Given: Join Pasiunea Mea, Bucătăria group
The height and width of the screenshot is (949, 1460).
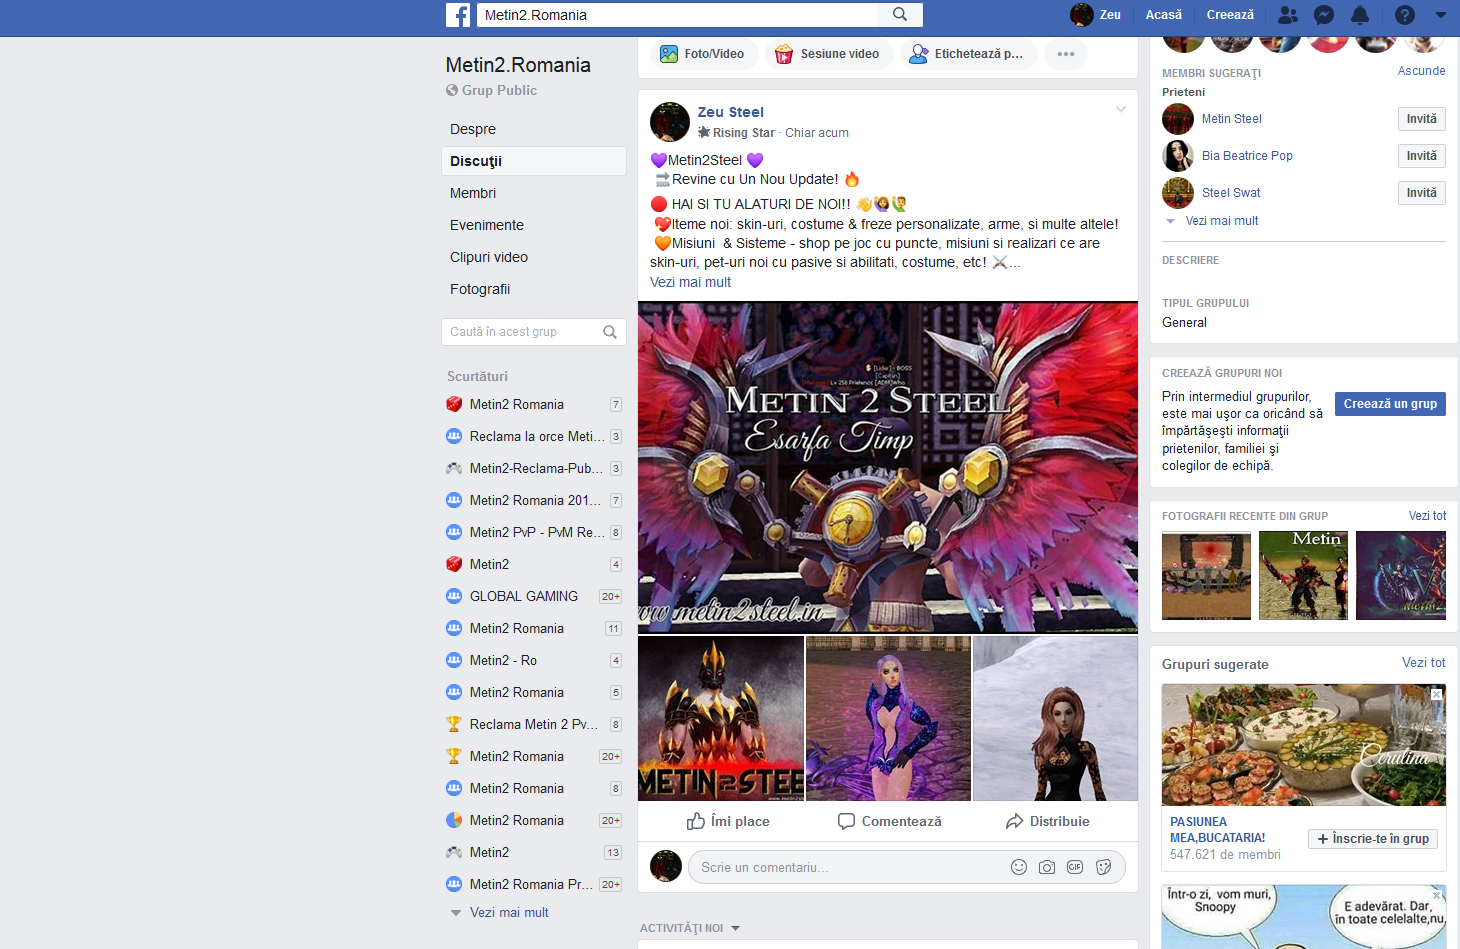Looking at the screenshot, I should (x=1372, y=839).
